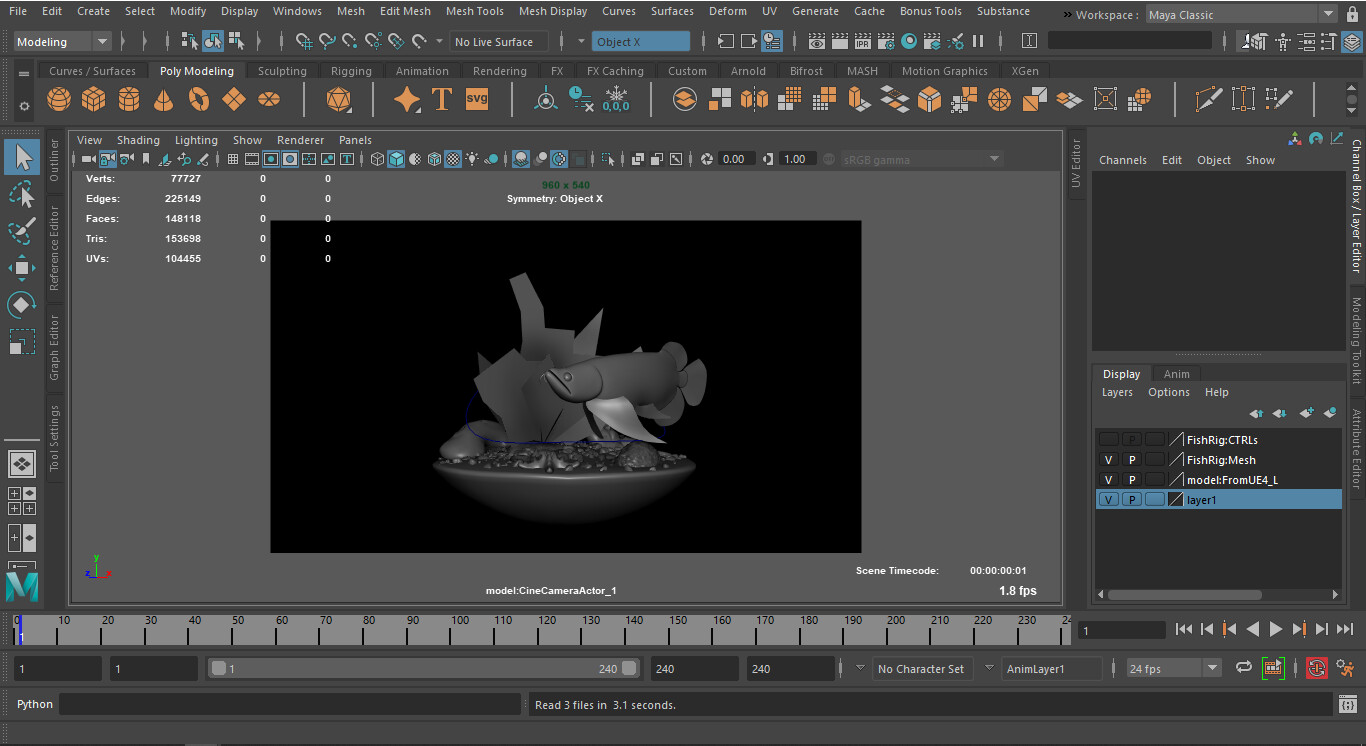Create a polygon cylinder from the shelf

129,99
